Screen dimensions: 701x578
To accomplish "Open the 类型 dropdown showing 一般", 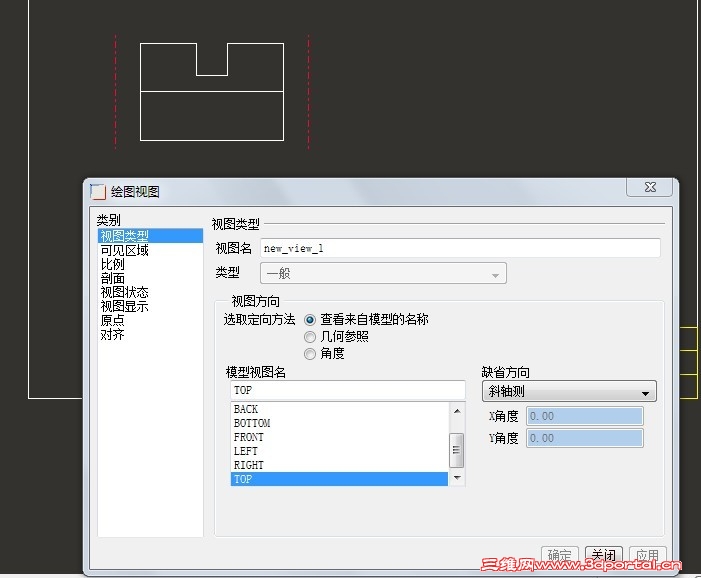I will point(383,273).
